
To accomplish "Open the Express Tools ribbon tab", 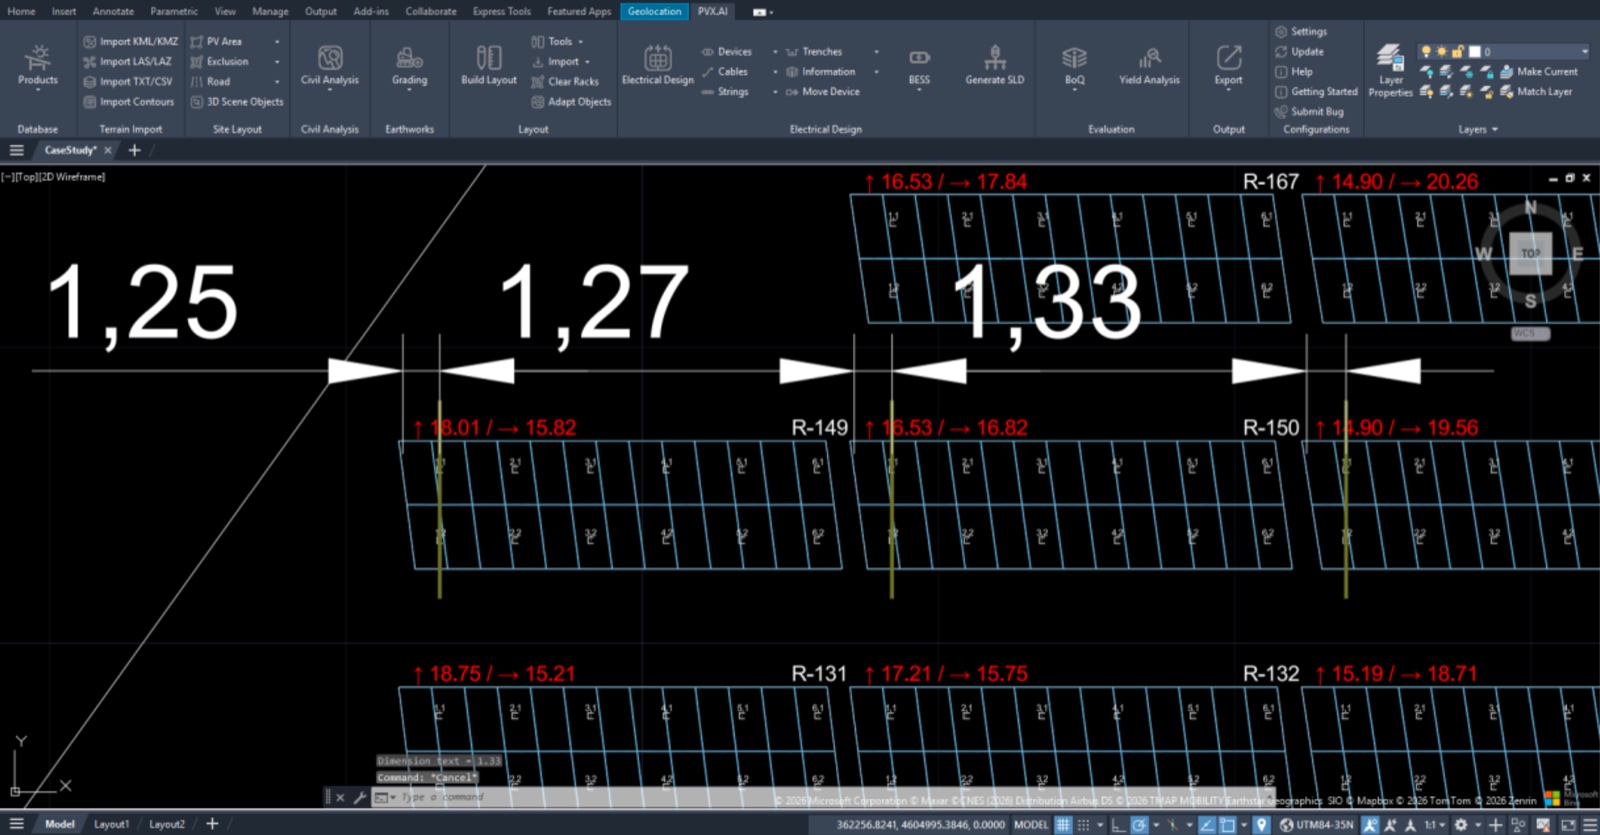I will click(x=502, y=11).
